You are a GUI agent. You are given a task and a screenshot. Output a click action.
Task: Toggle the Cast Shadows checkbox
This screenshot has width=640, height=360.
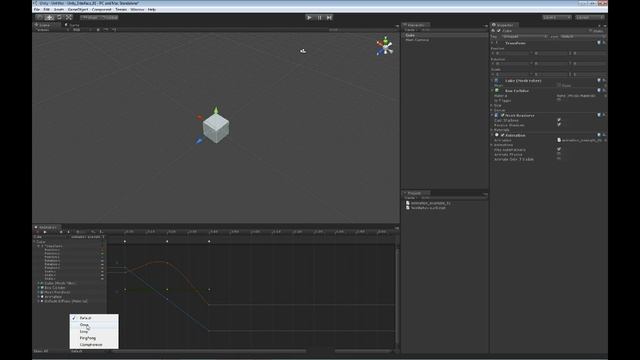559,120
